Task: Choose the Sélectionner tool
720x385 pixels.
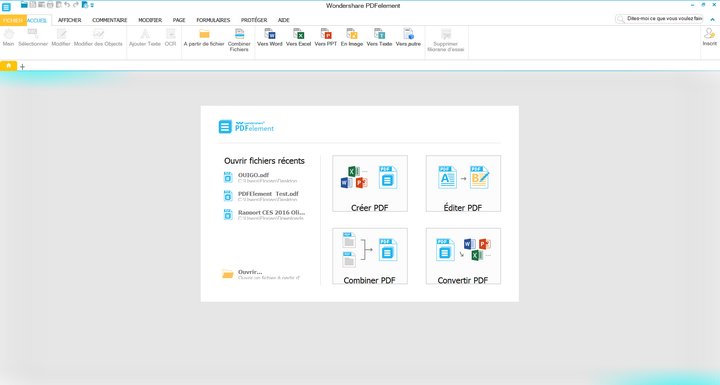Action: click(x=33, y=37)
